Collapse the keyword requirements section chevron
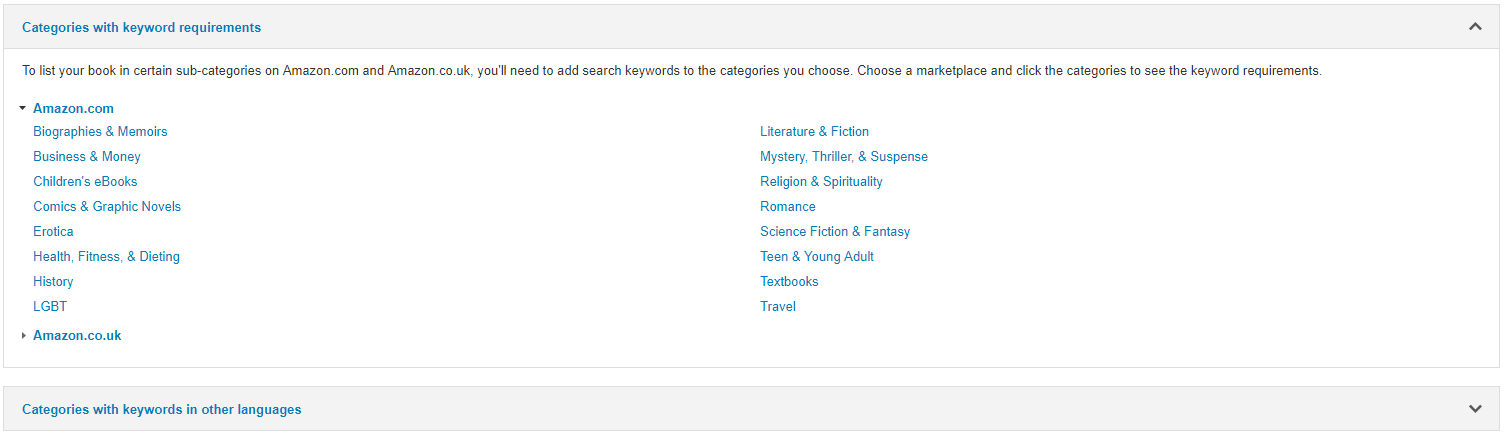 [1475, 27]
